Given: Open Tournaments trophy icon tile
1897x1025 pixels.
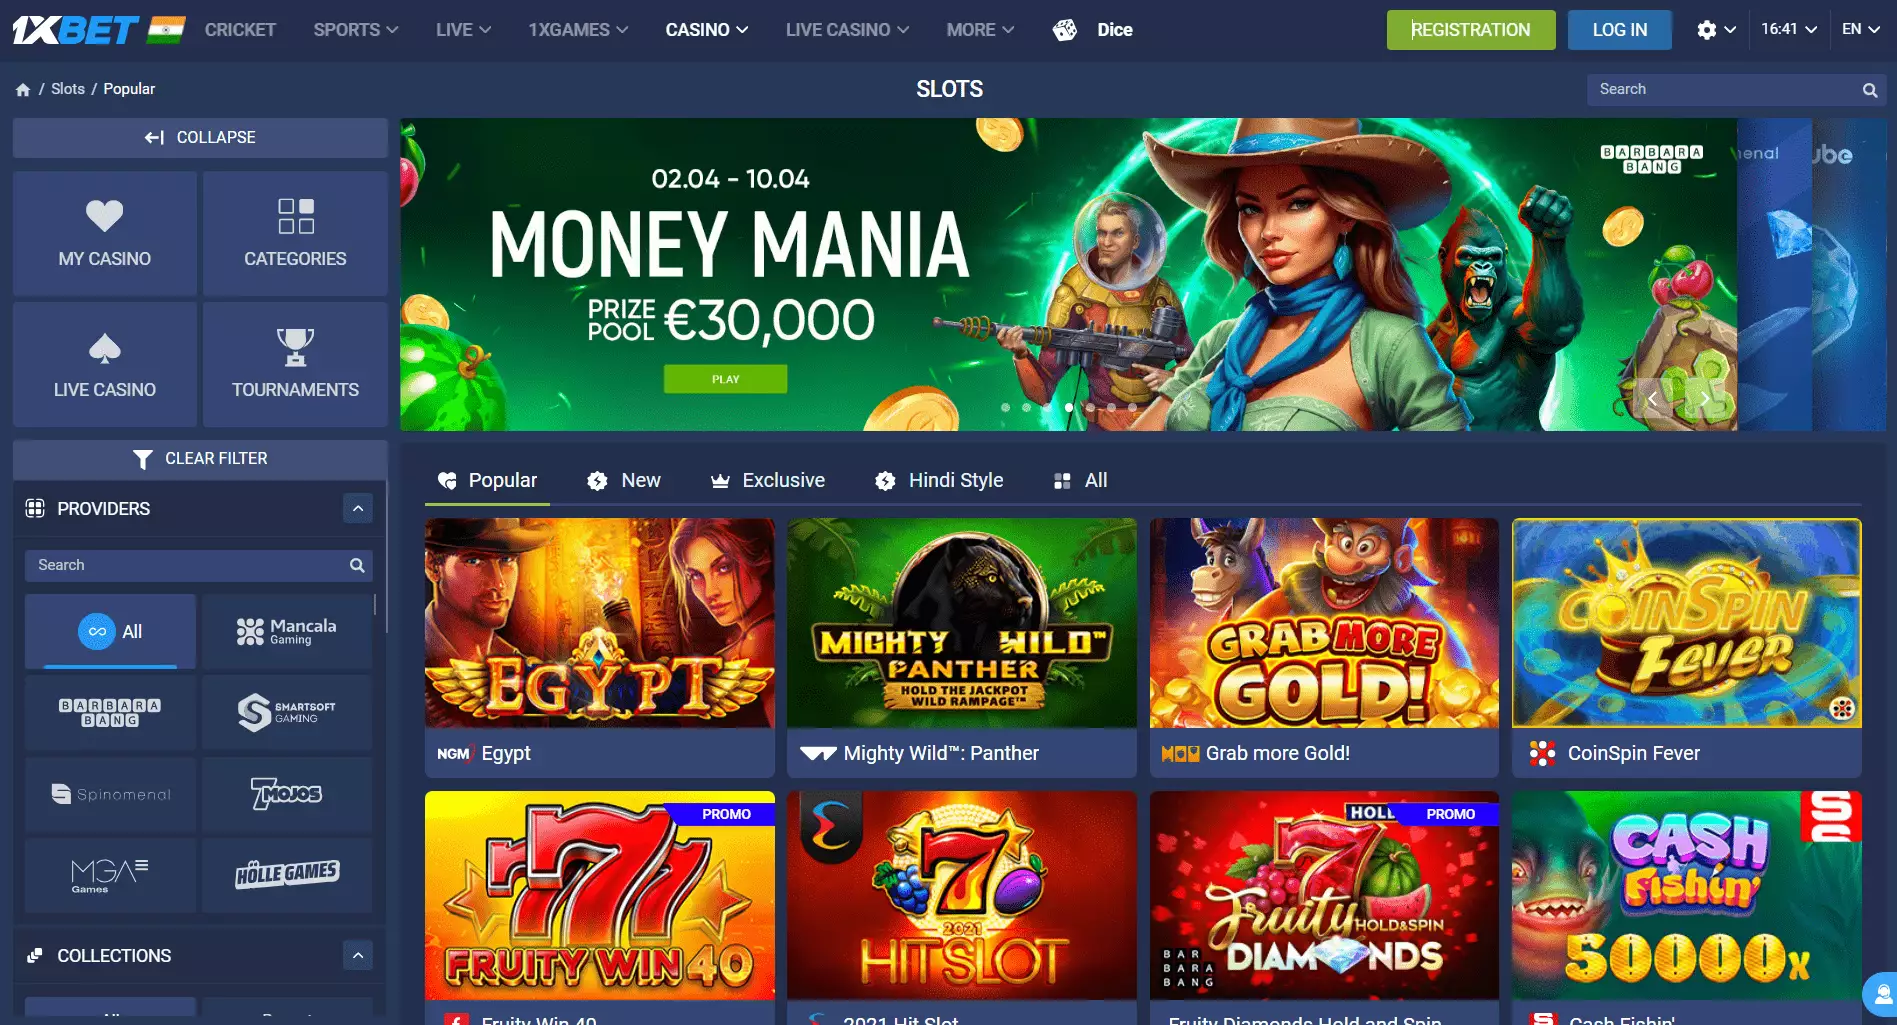Looking at the screenshot, I should point(295,364).
